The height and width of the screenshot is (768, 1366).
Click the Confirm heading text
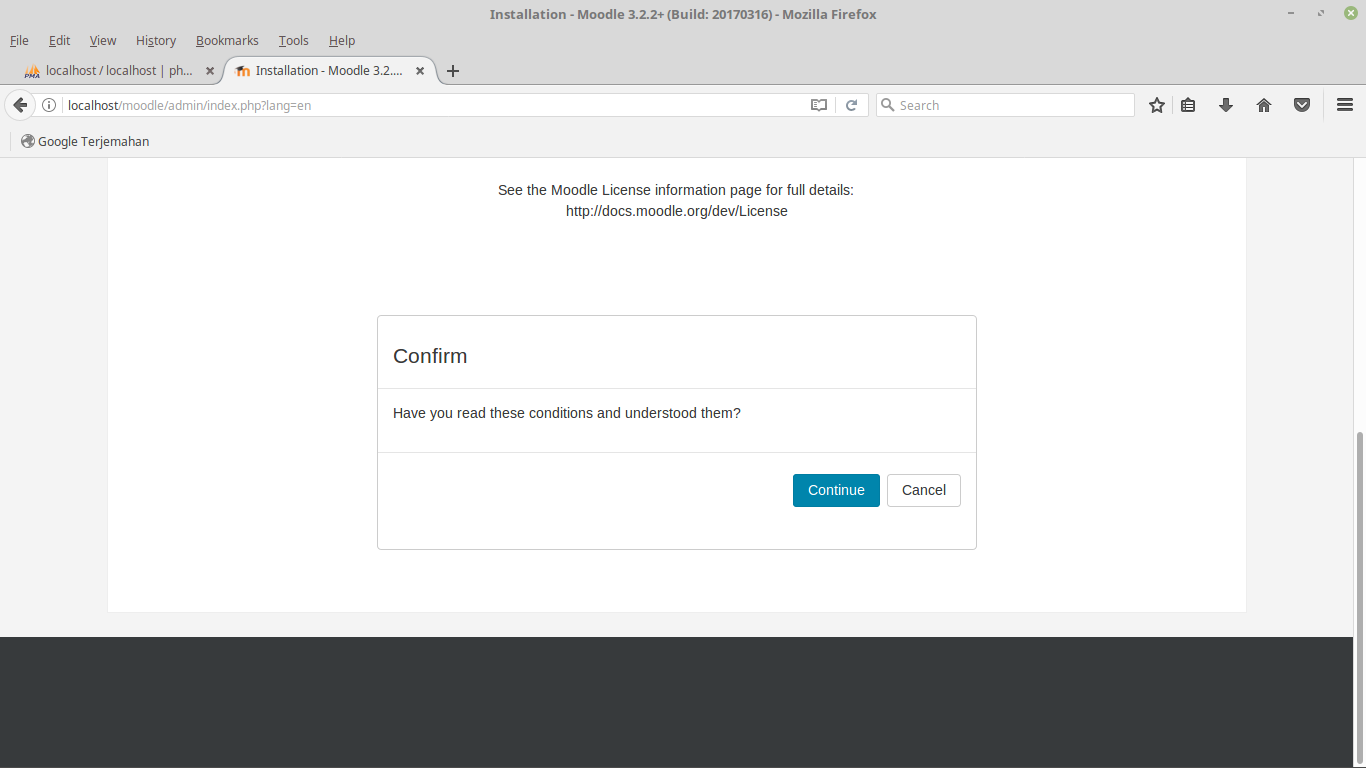point(430,356)
